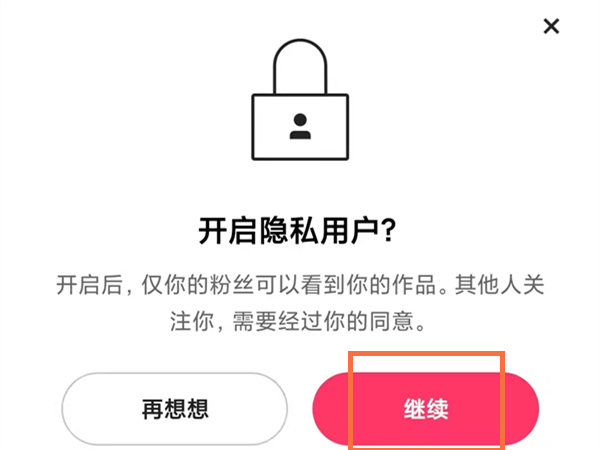Select the rectangular lock body graphic
600x450 pixels.
(300, 127)
